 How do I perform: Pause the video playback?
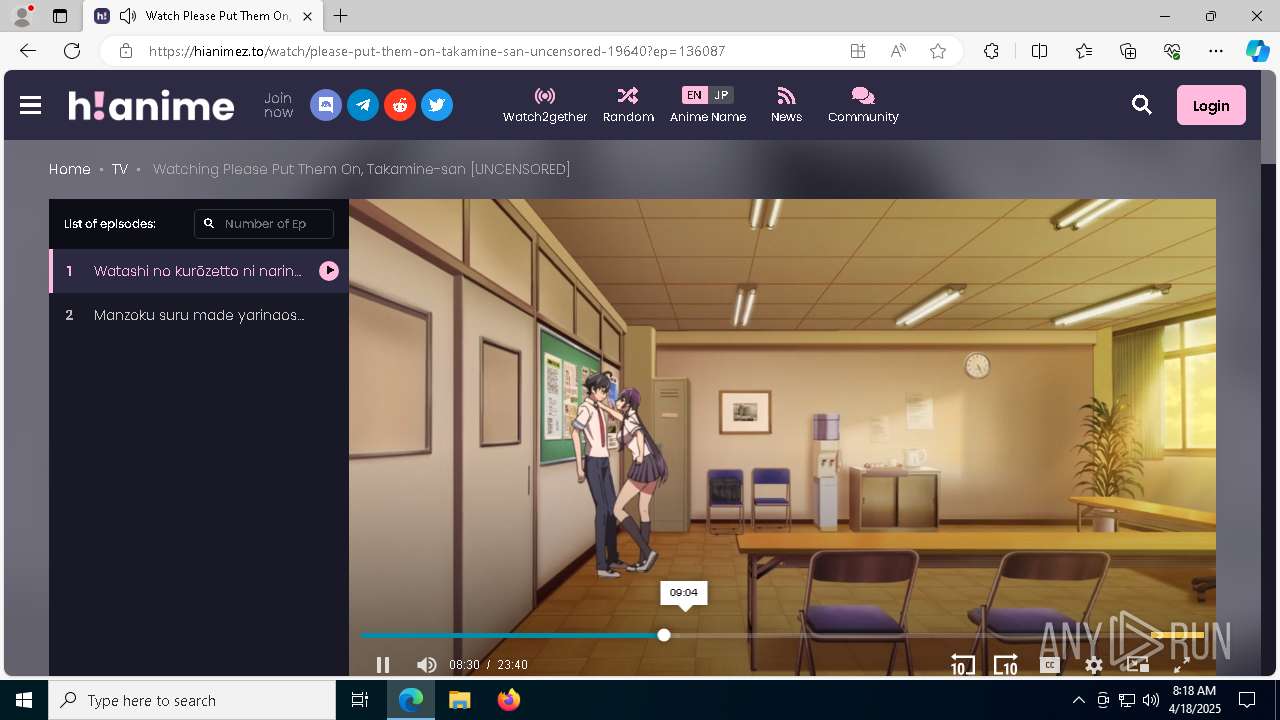(x=382, y=665)
